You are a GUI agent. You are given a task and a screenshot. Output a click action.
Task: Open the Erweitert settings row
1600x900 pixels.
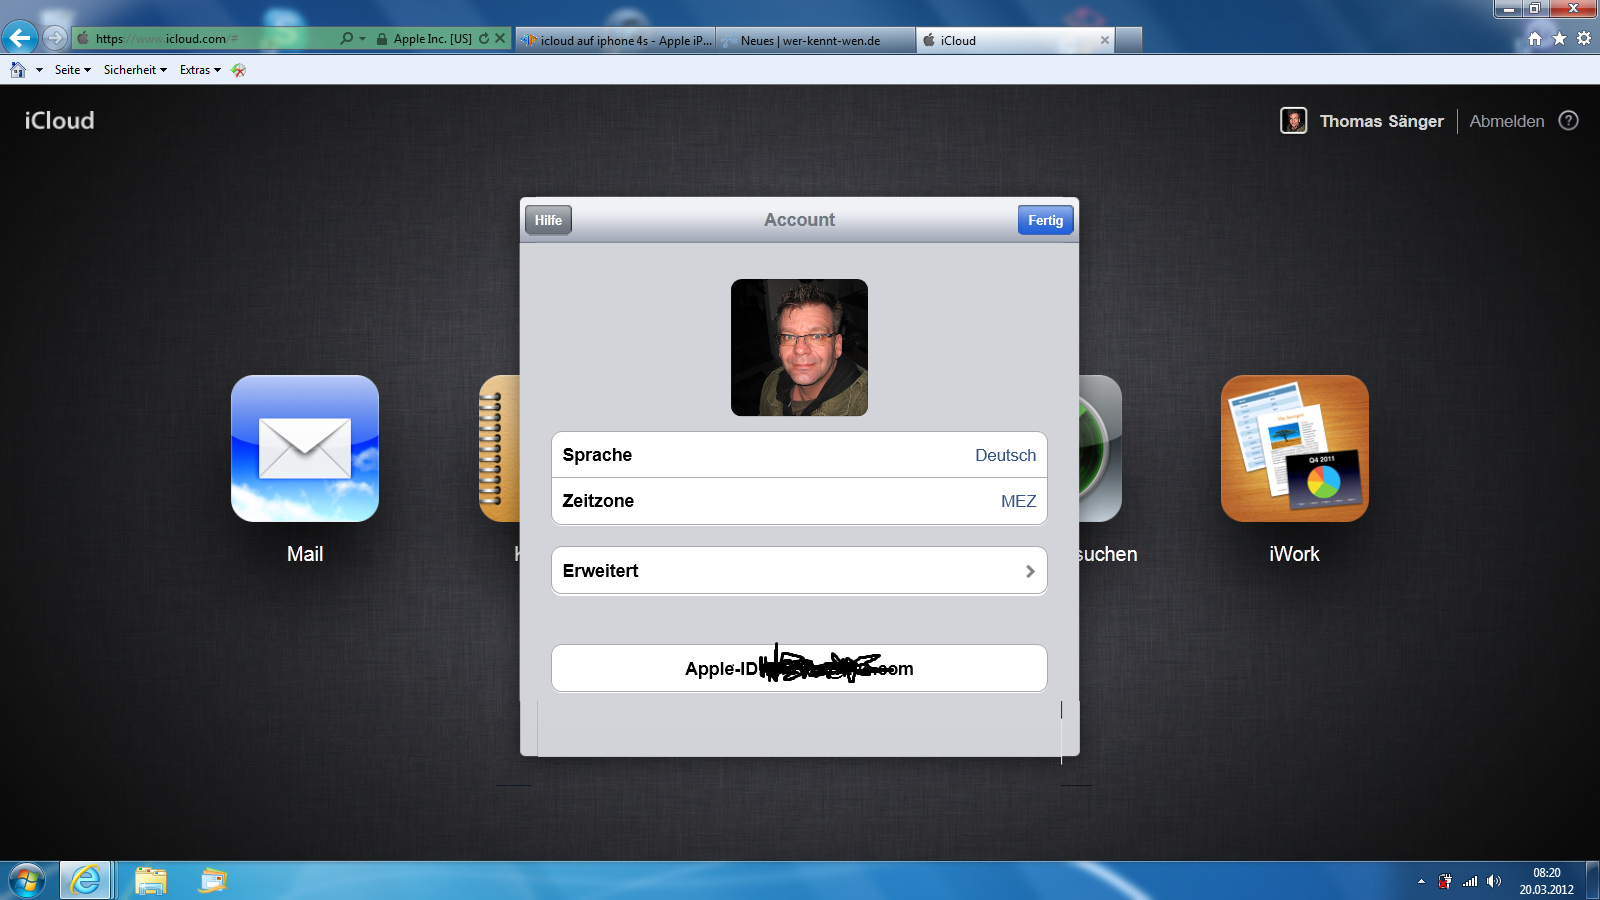(799, 570)
